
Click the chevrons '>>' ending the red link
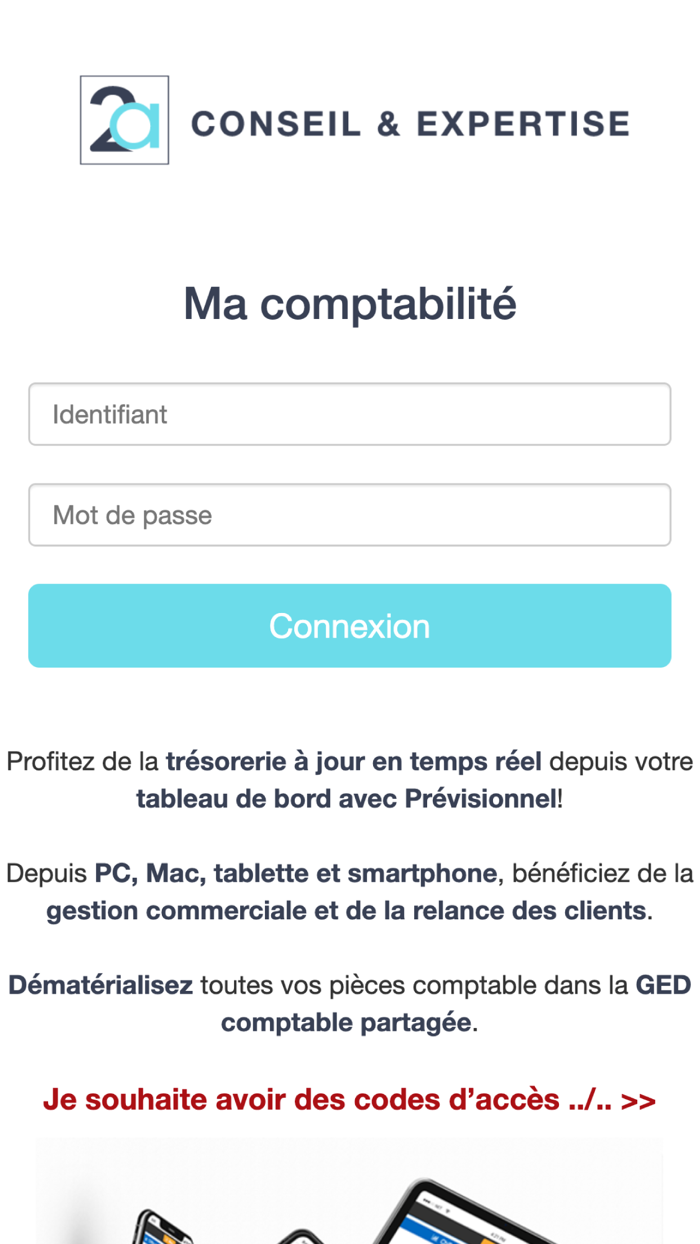pos(638,1099)
